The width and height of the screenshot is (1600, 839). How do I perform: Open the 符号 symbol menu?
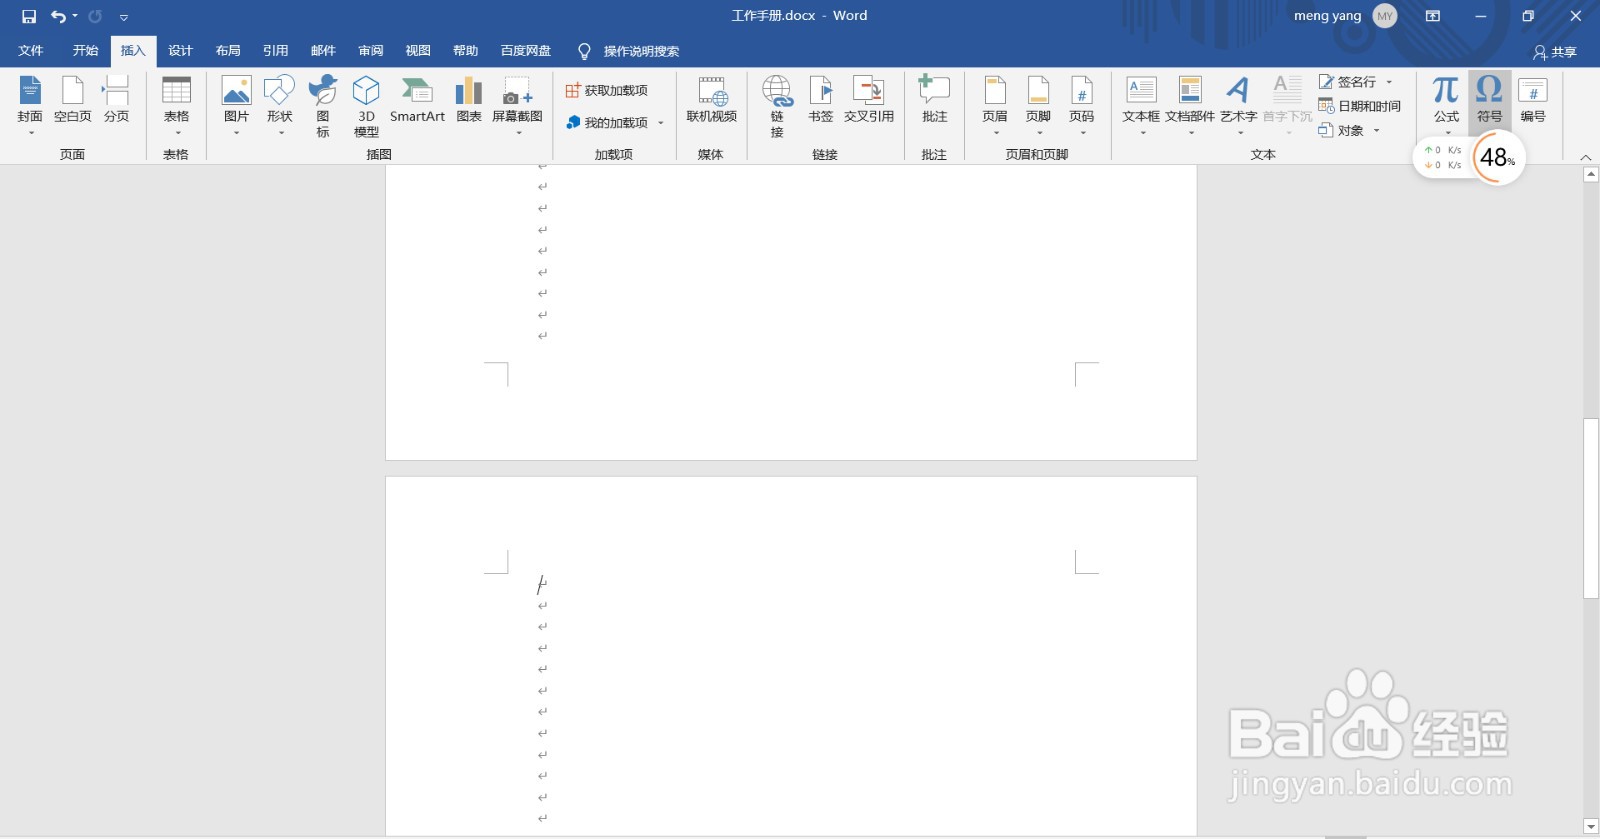(x=1490, y=100)
